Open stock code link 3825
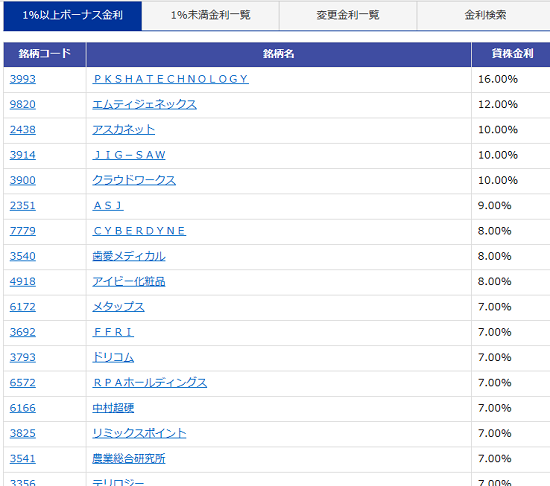The height and width of the screenshot is (486, 550). click(23, 433)
